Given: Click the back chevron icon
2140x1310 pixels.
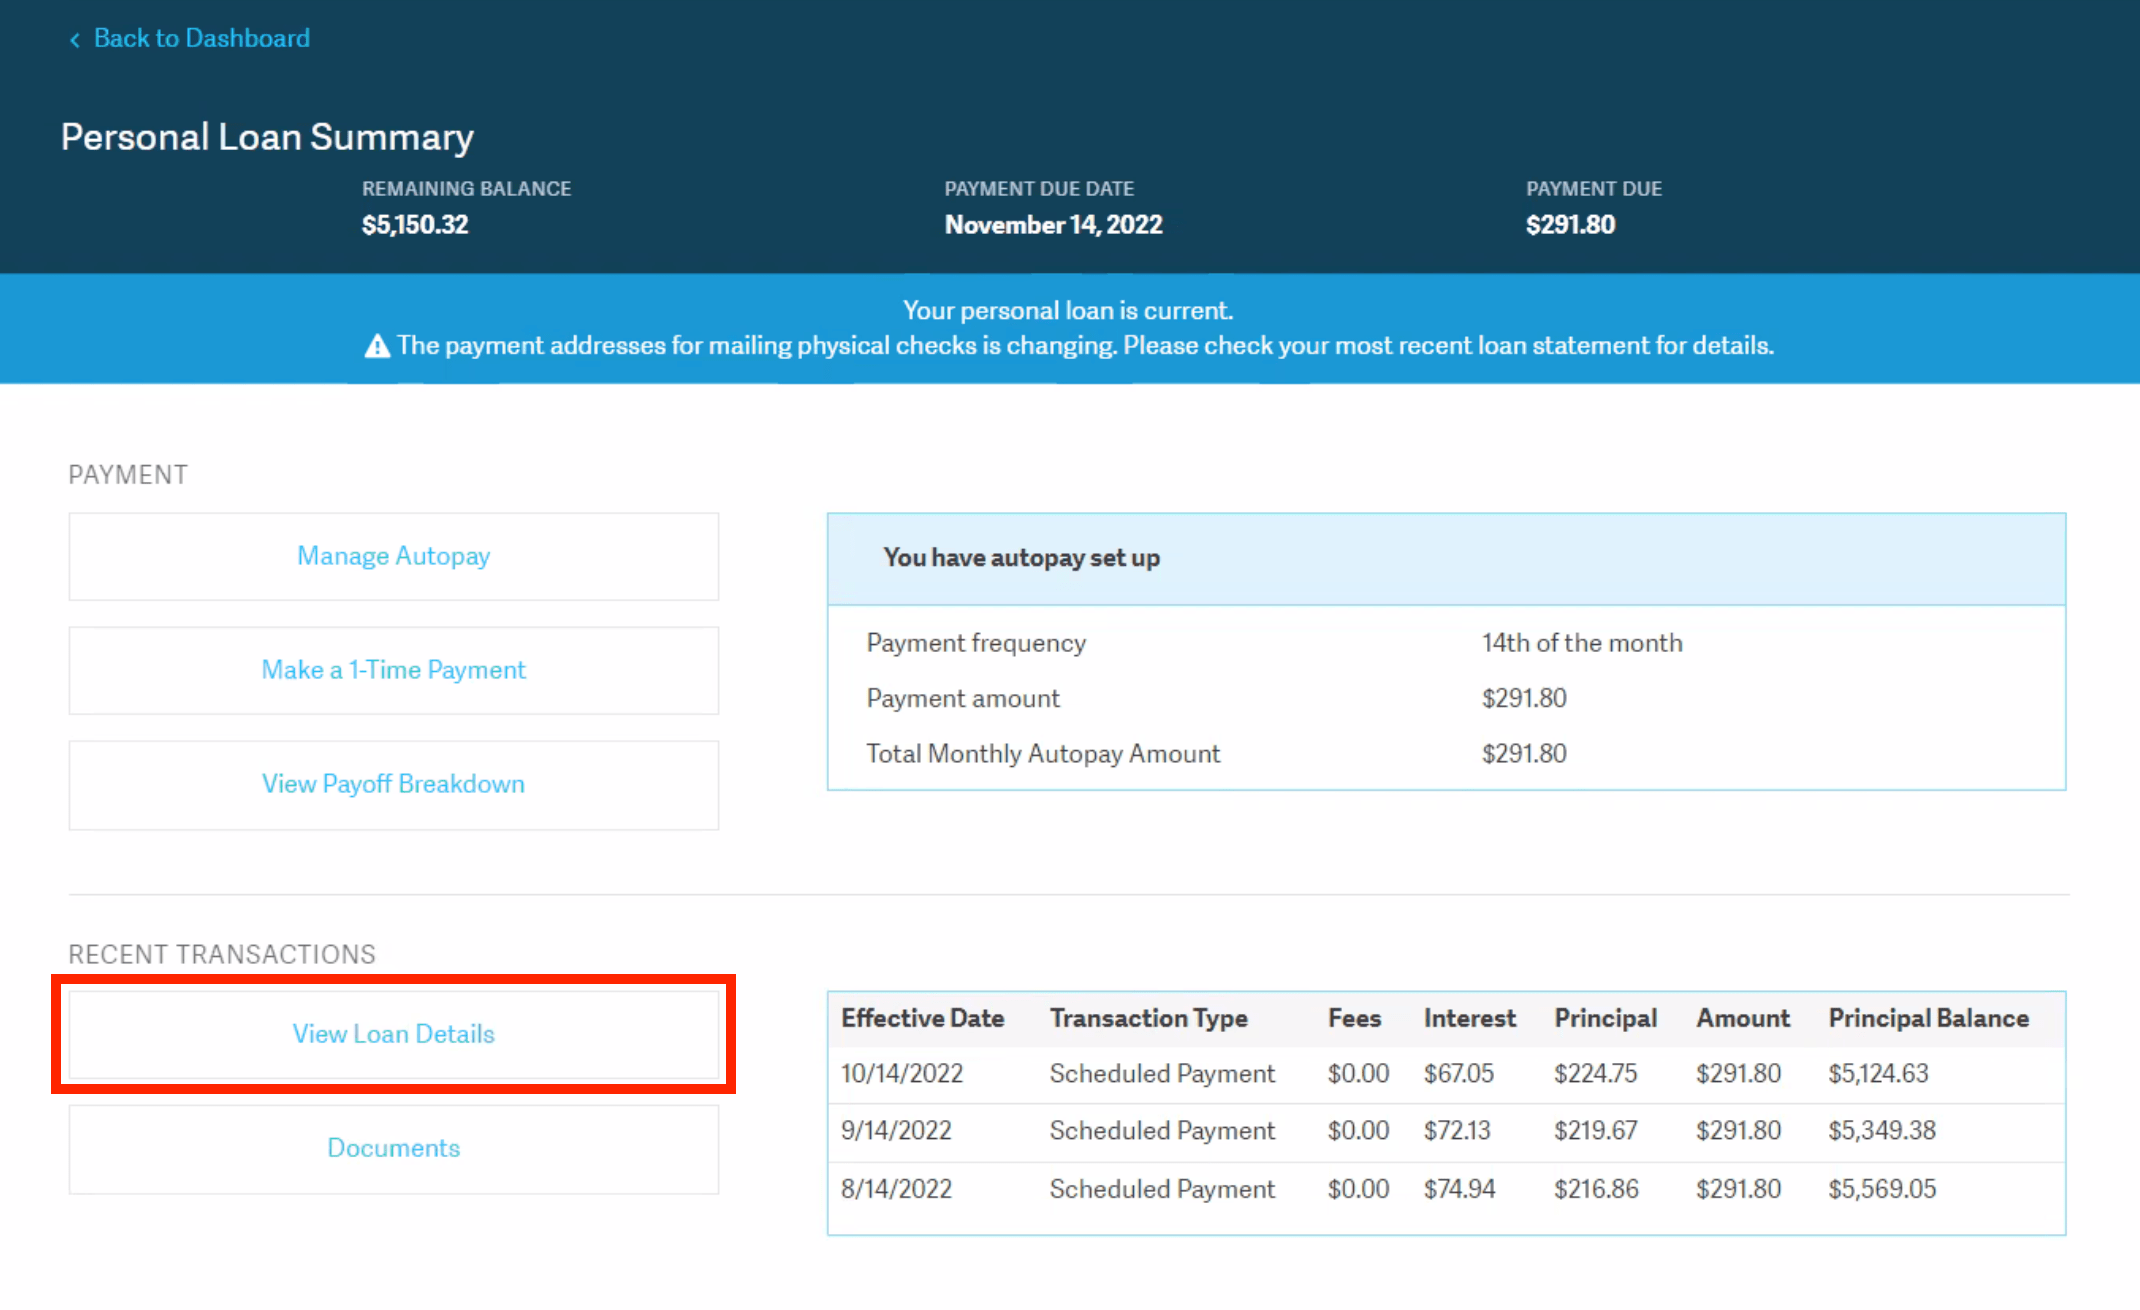Looking at the screenshot, I should tap(75, 38).
